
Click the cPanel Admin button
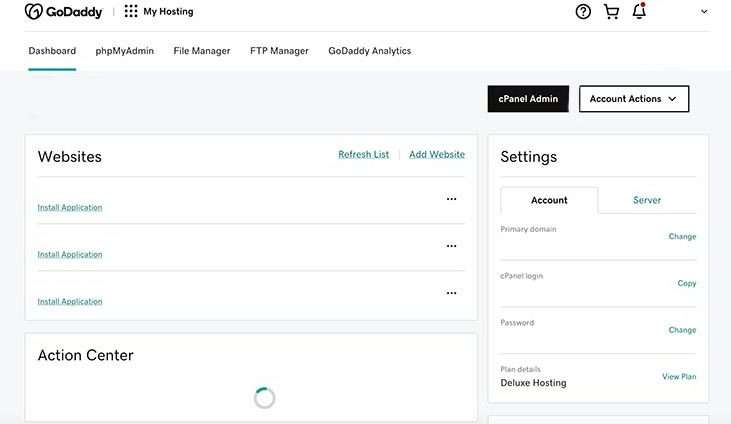pyautogui.click(x=528, y=99)
